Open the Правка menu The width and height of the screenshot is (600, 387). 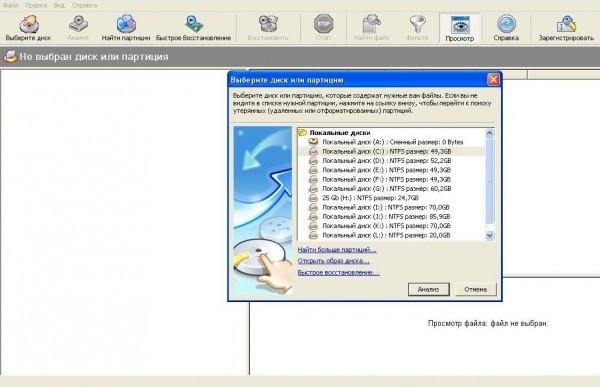(36, 5)
